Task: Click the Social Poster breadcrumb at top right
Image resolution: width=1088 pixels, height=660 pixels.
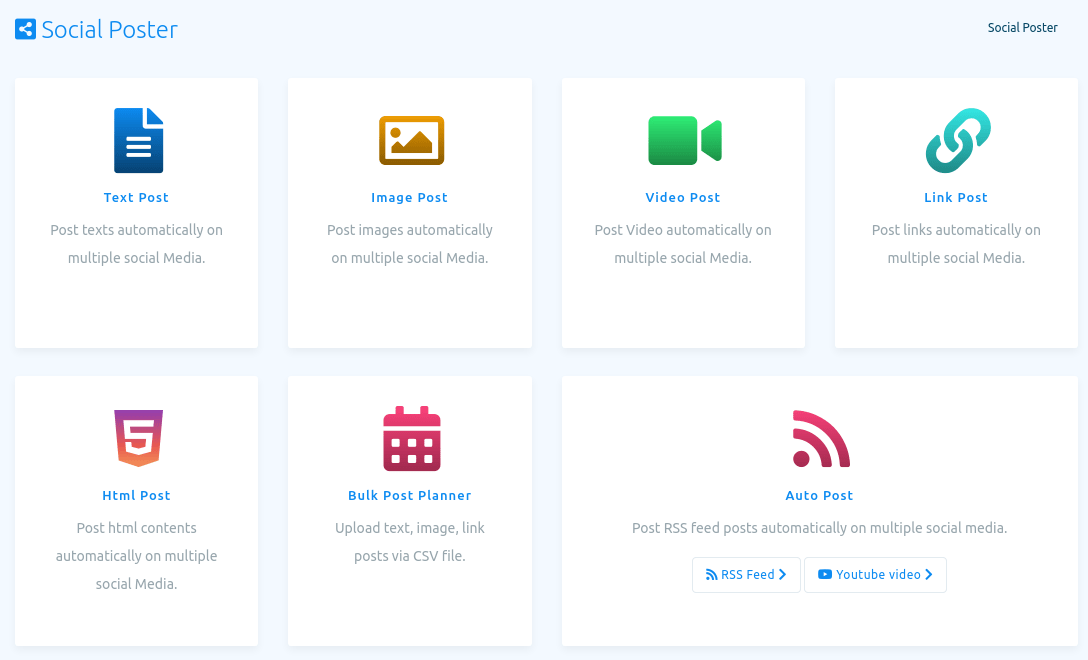Action: point(1022,28)
